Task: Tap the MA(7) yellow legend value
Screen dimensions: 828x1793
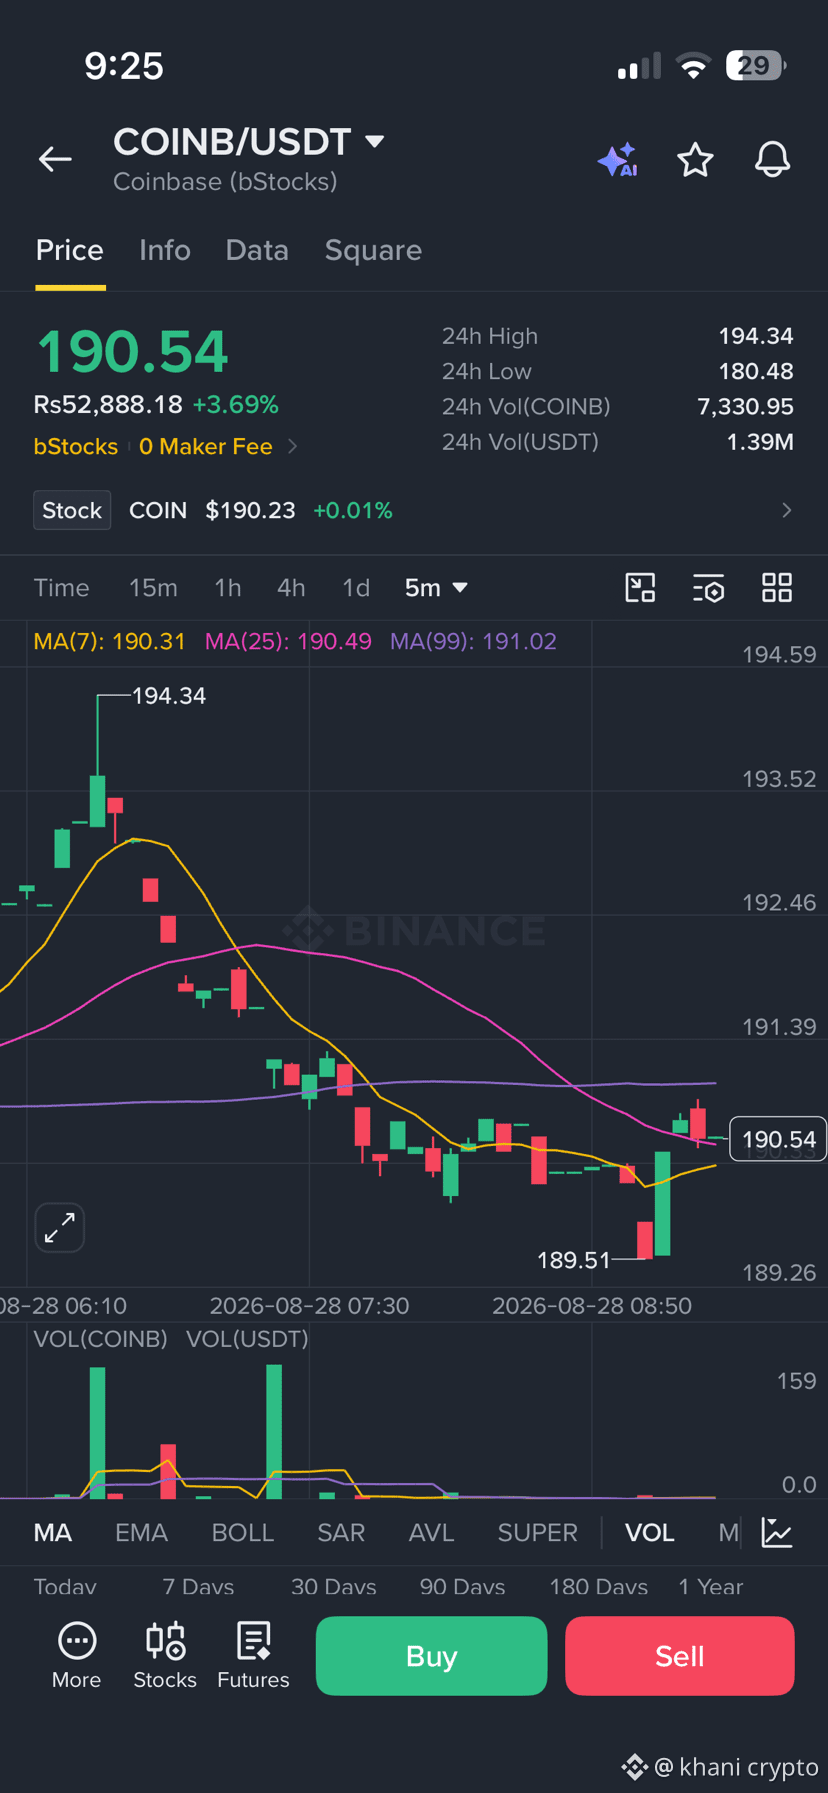Action: point(110,641)
